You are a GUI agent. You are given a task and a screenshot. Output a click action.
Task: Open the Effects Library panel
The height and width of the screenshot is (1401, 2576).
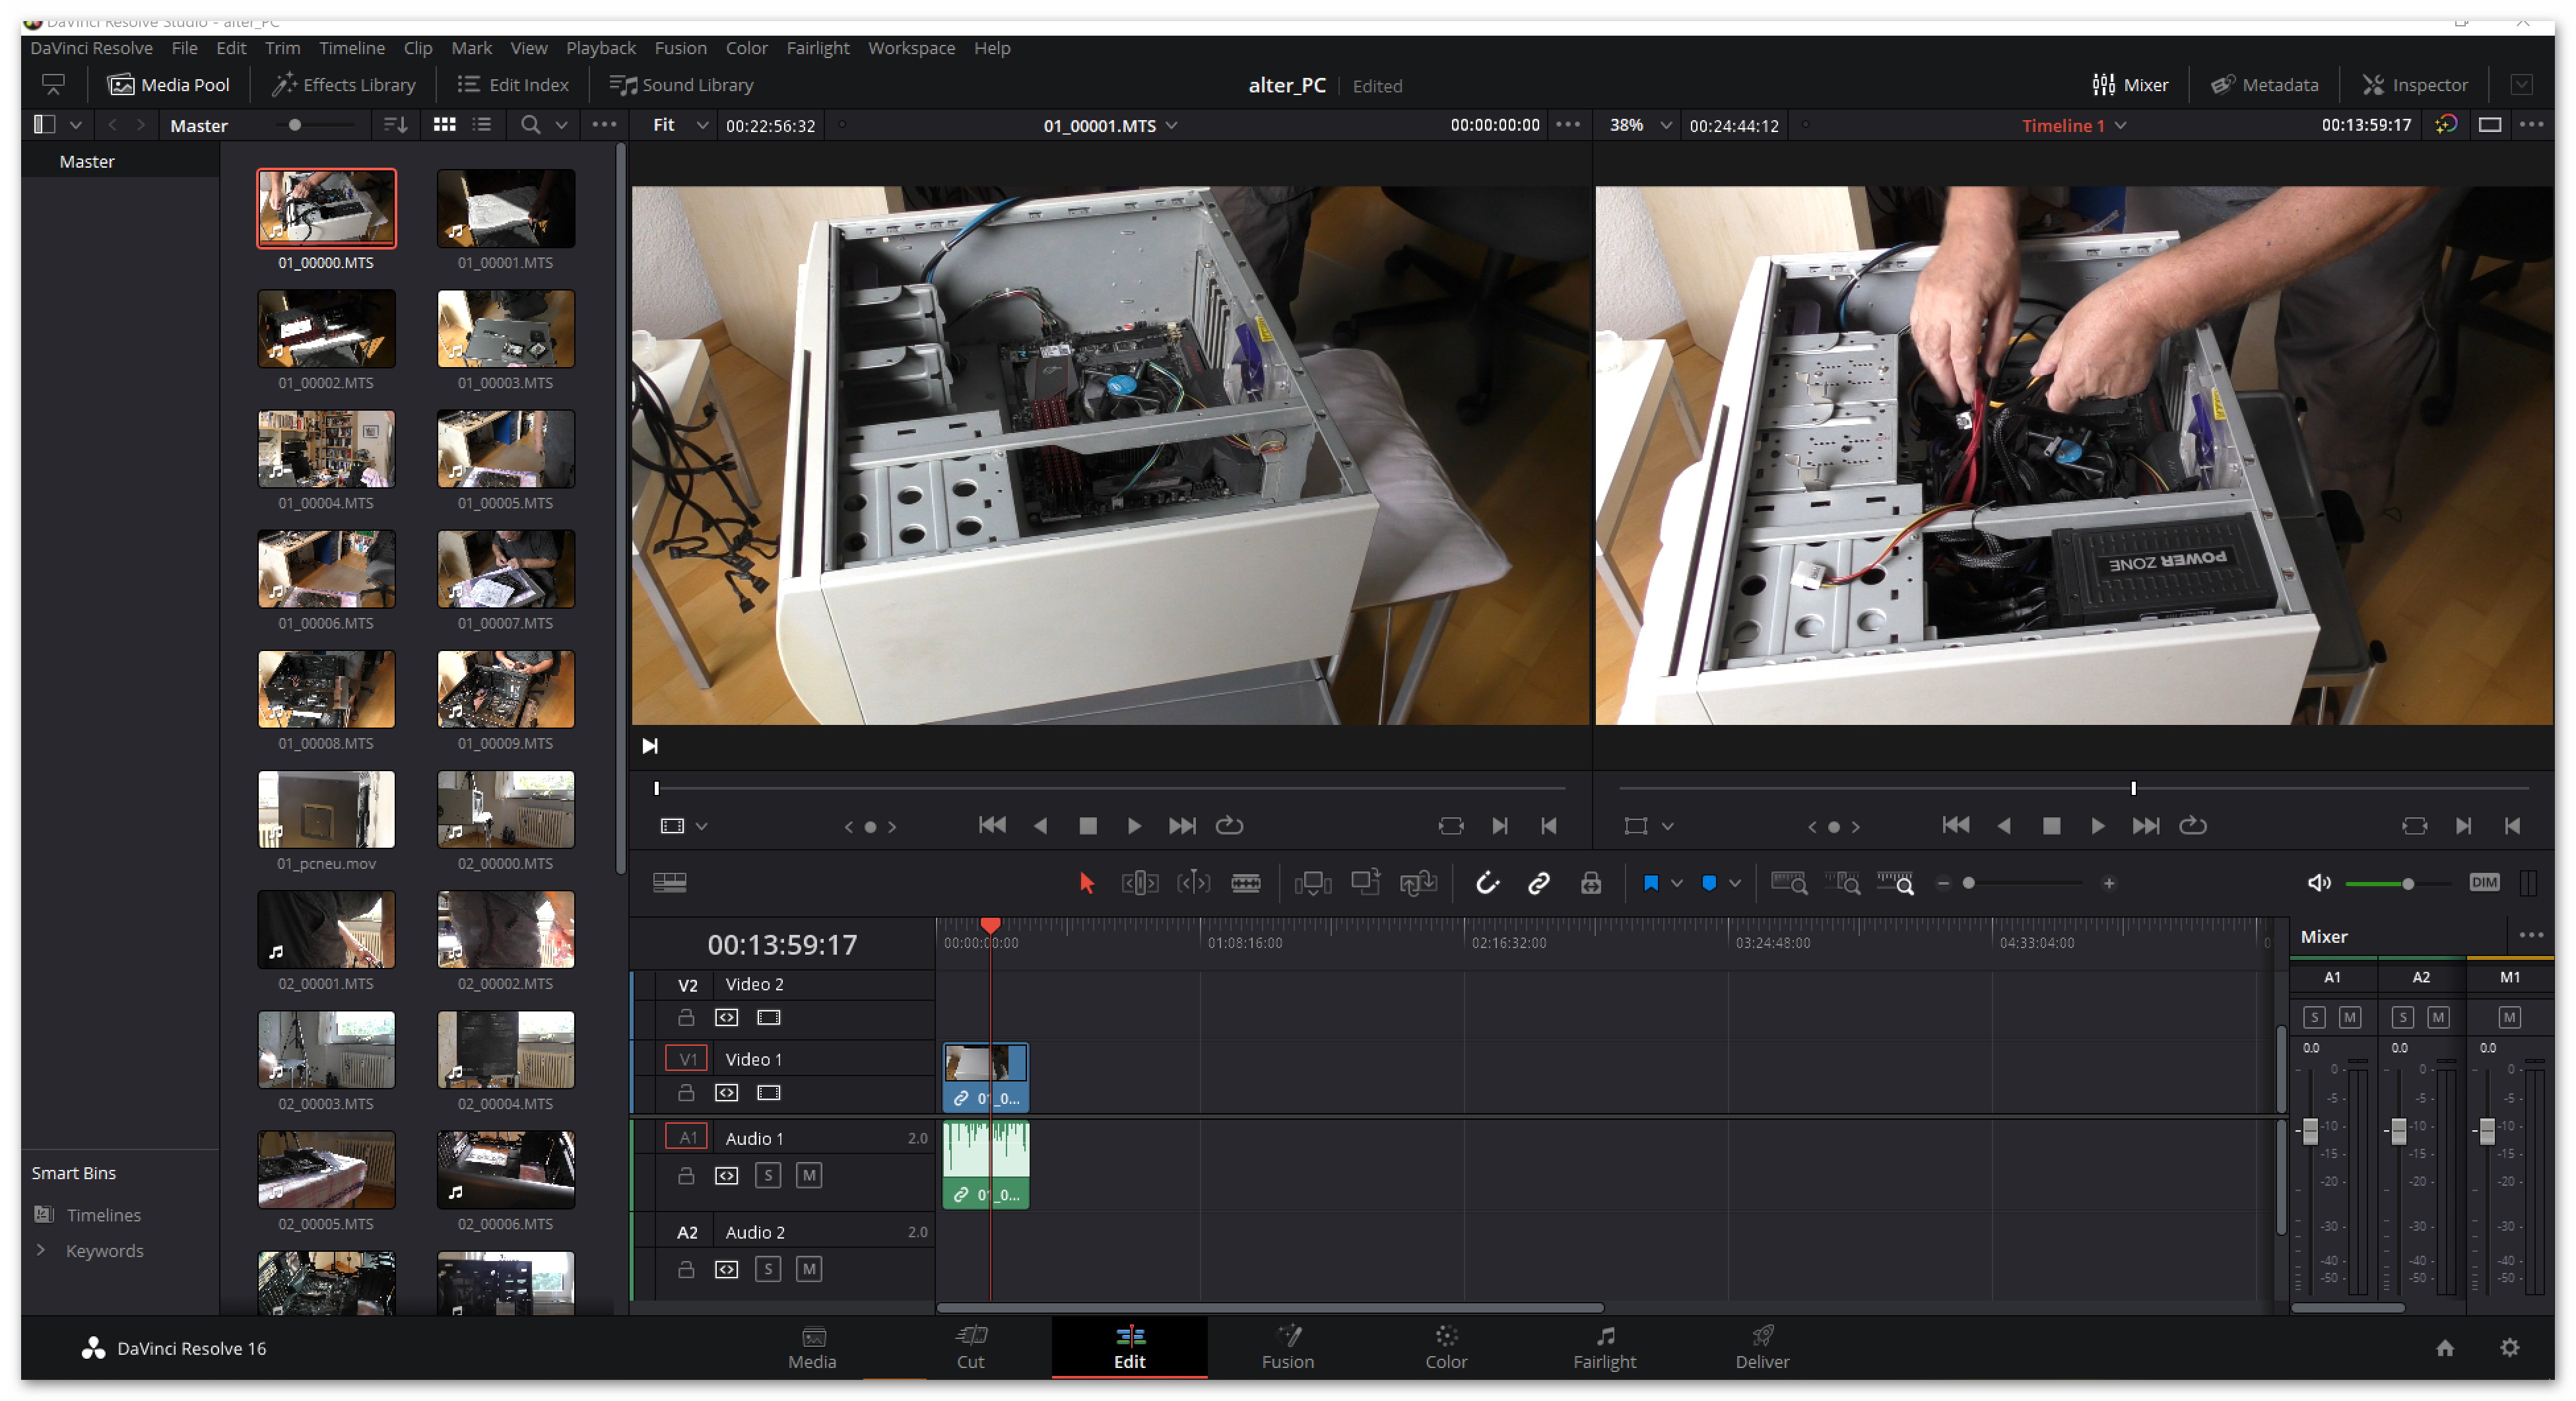pyautogui.click(x=344, y=85)
